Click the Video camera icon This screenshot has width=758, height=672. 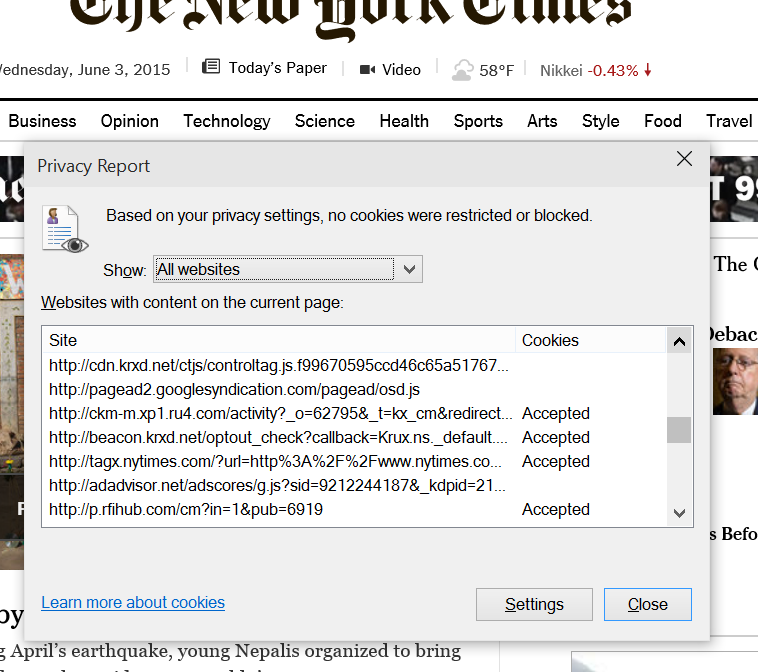[367, 70]
